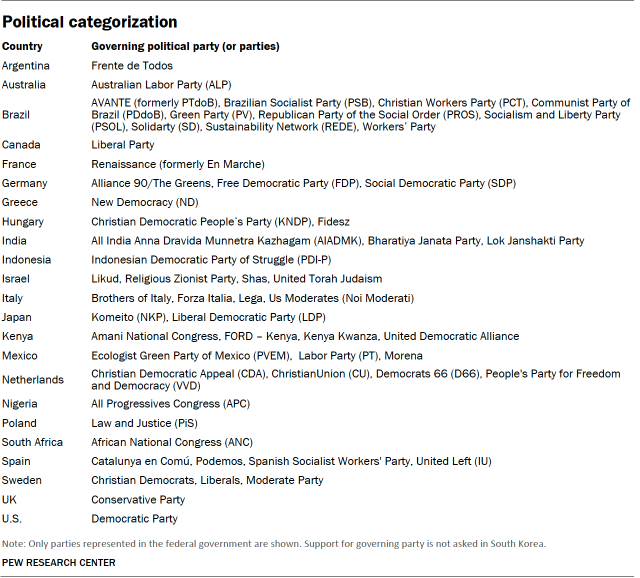This screenshot has width=640, height=578.
Task: Click "African National Congress (ANC)" text
Action: (172, 442)
